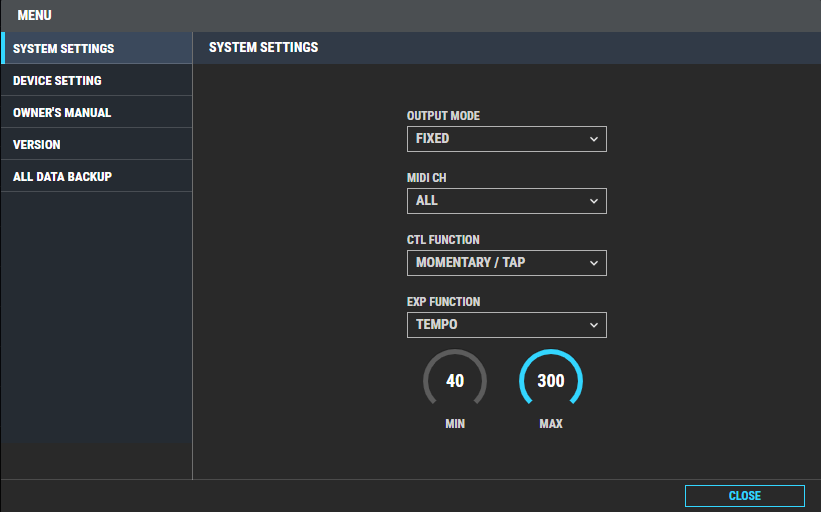This screenshot has width=821, height=512.
Task: Select the MAX tempo knob showing 300
Action: (551, 380)
